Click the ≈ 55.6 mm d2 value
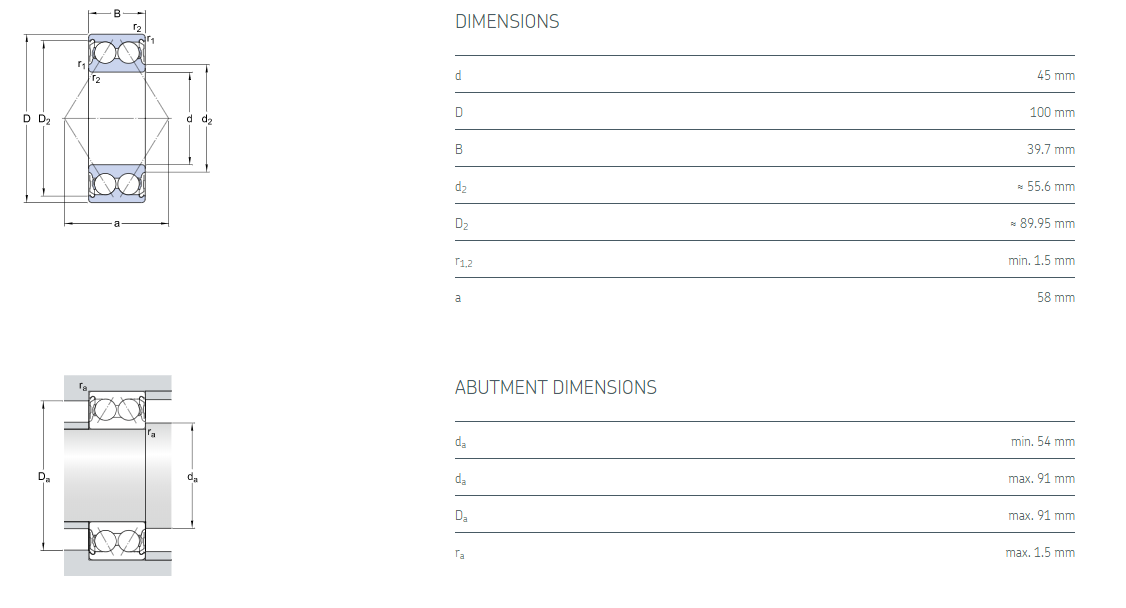 pyautogui.click(x=1045, y=186)
